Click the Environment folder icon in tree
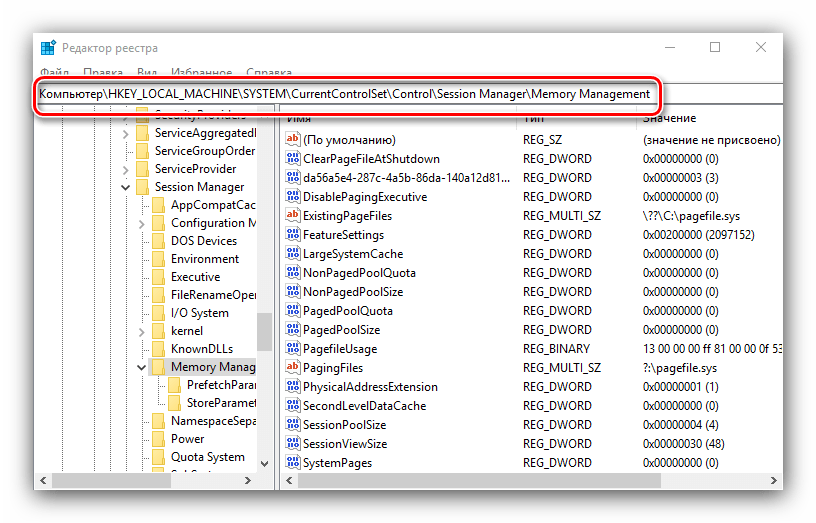Image resolution: width=816 pixels, height=523 pixels. click(x=158, y=259)
